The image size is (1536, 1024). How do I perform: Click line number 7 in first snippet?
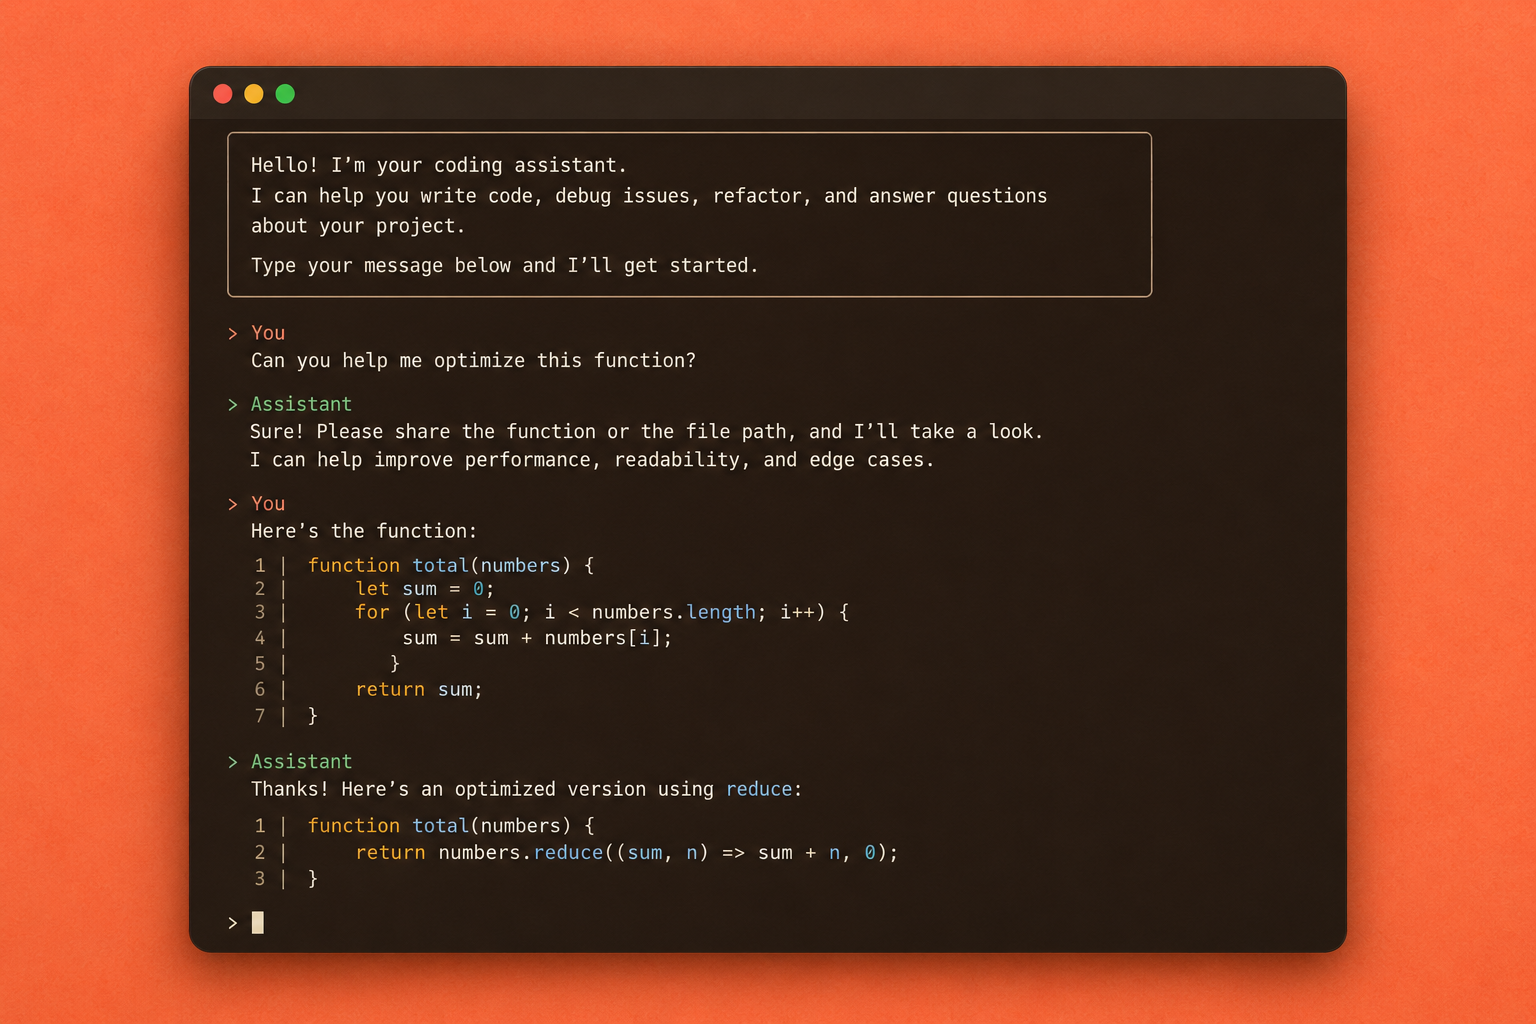click(x=260, y=716)
